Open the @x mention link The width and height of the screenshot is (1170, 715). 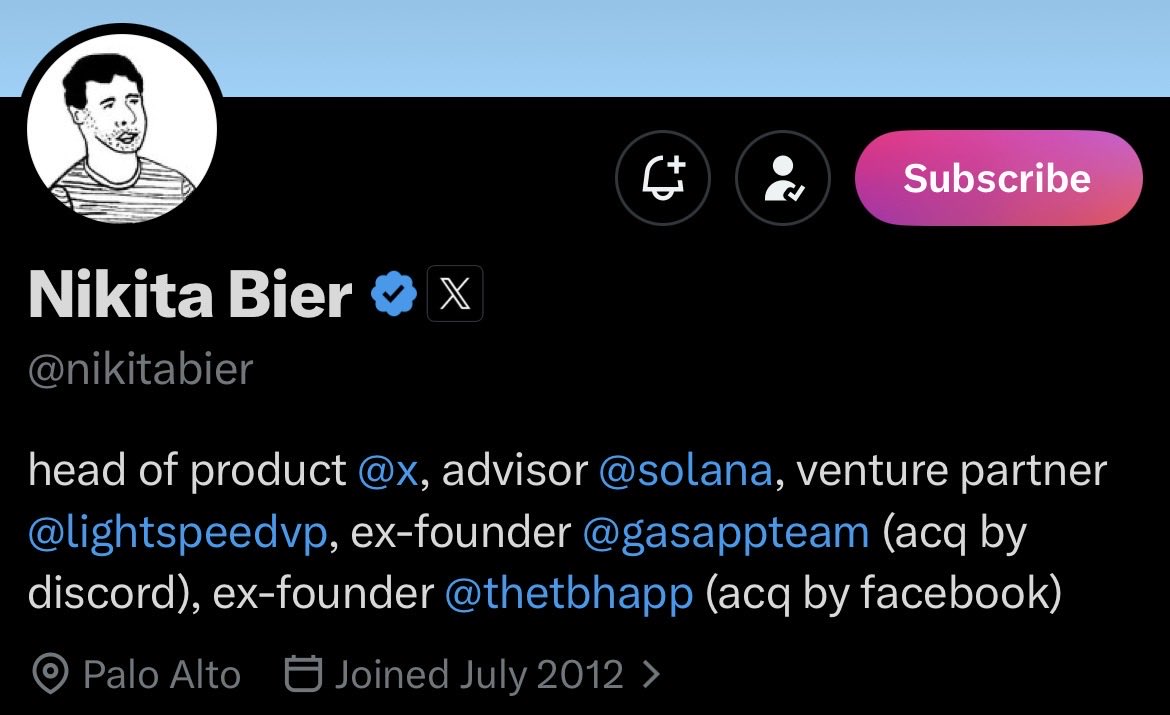pos(386,471)
